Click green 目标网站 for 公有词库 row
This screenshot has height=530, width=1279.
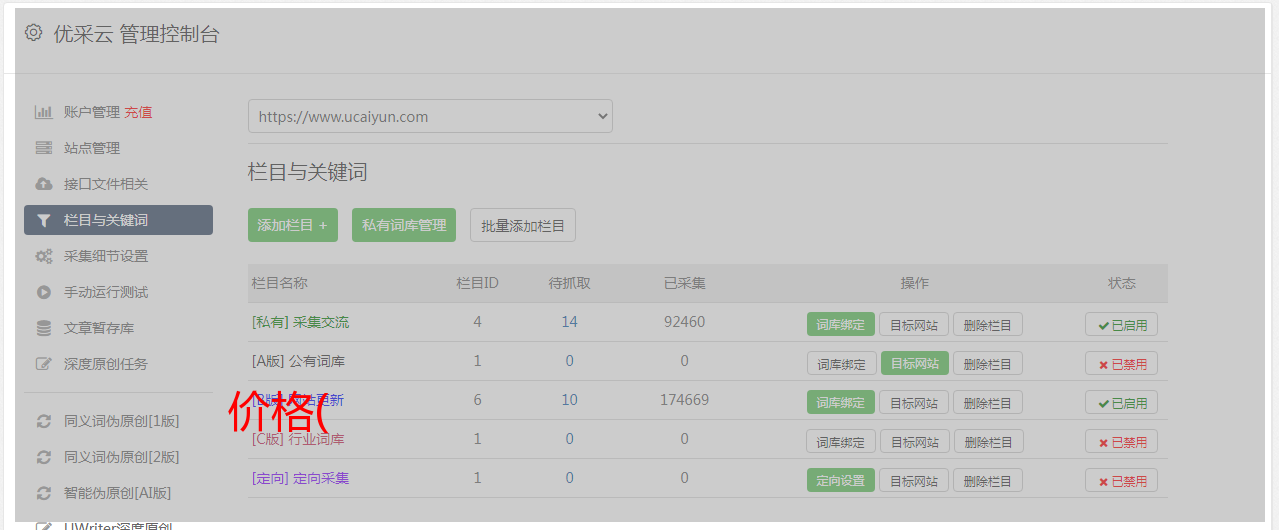click(x=914, y=363)
